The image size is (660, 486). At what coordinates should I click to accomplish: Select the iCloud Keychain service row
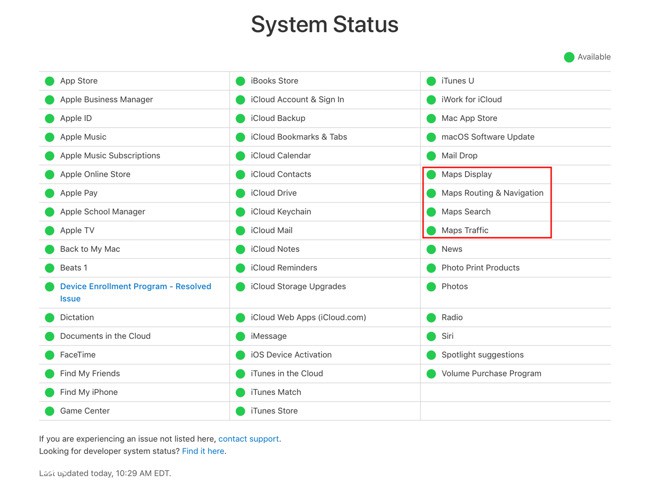point(281,212)
